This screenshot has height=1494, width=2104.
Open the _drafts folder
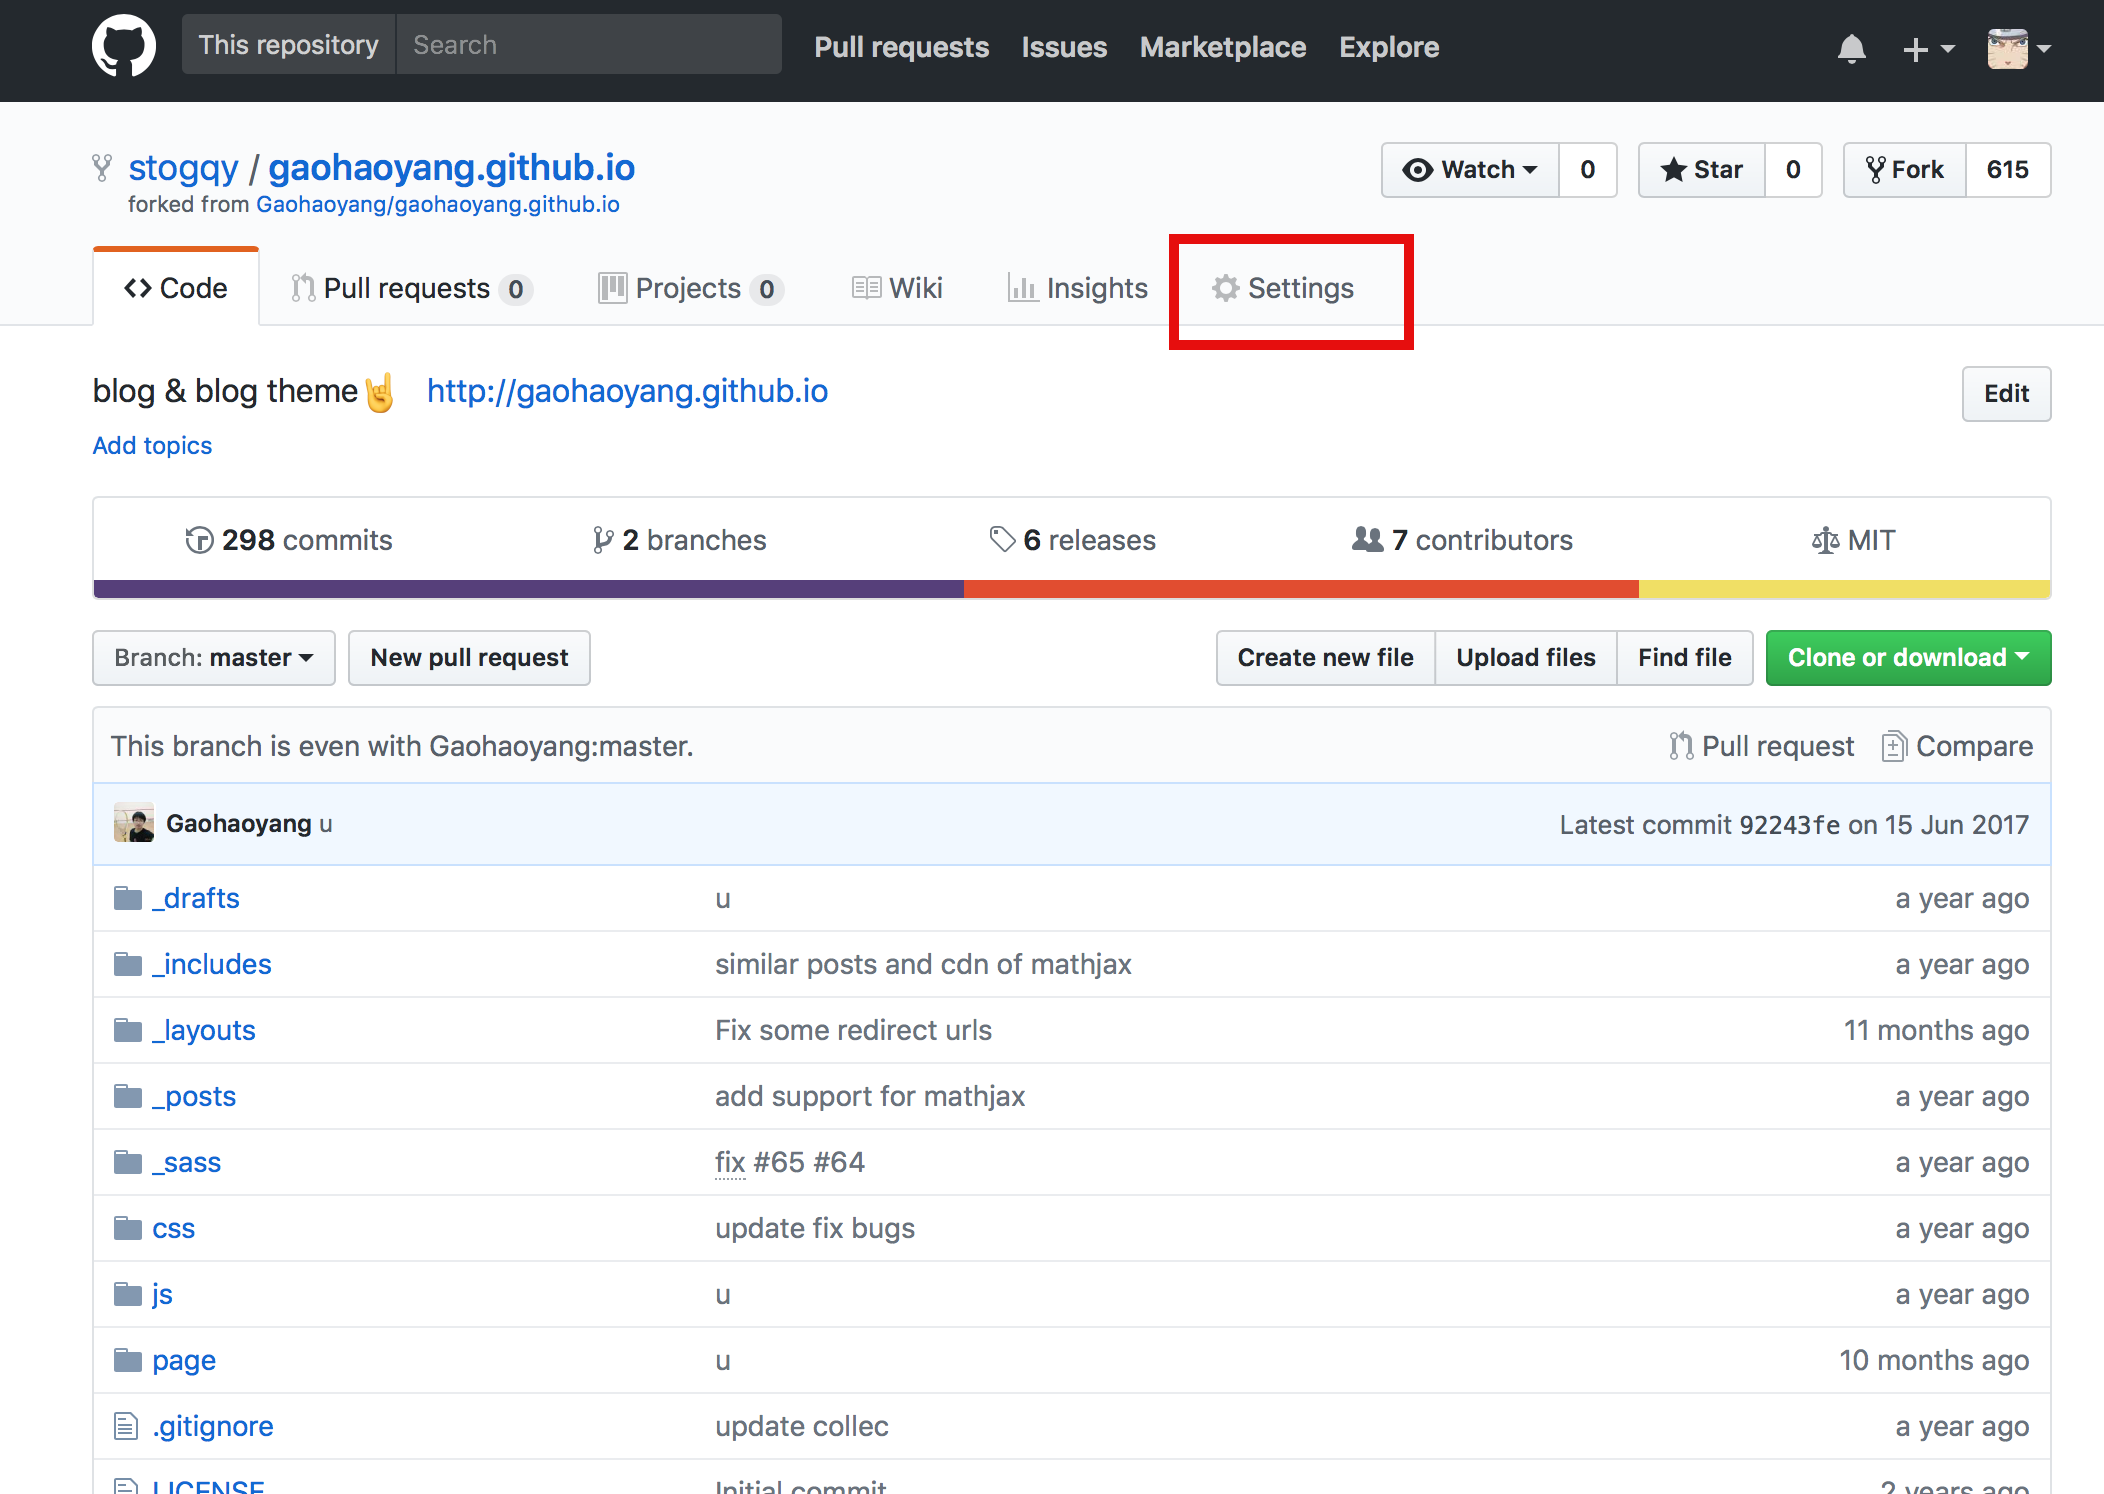point(196,898)
